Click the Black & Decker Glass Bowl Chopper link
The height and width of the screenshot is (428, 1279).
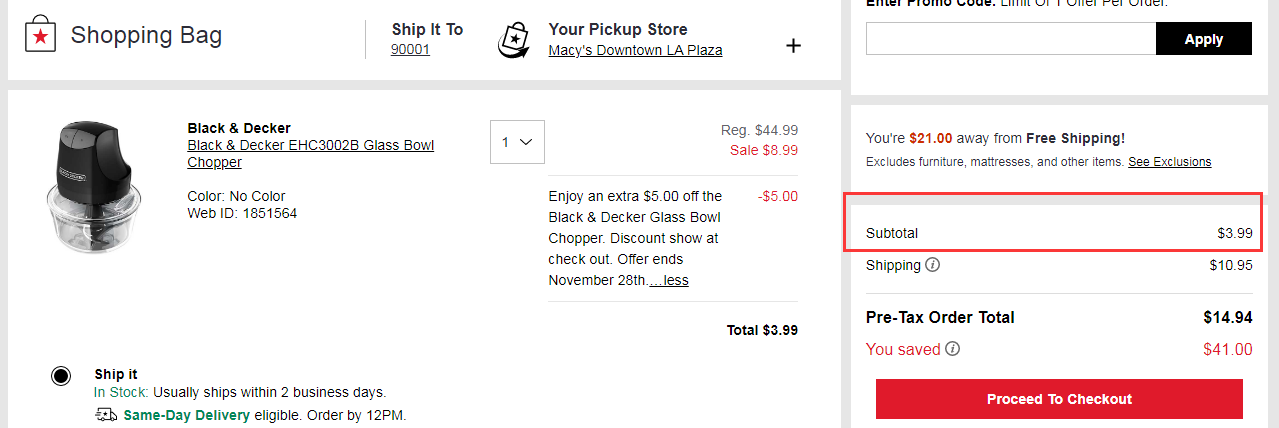pyautogui.click(x=310, y=153)
